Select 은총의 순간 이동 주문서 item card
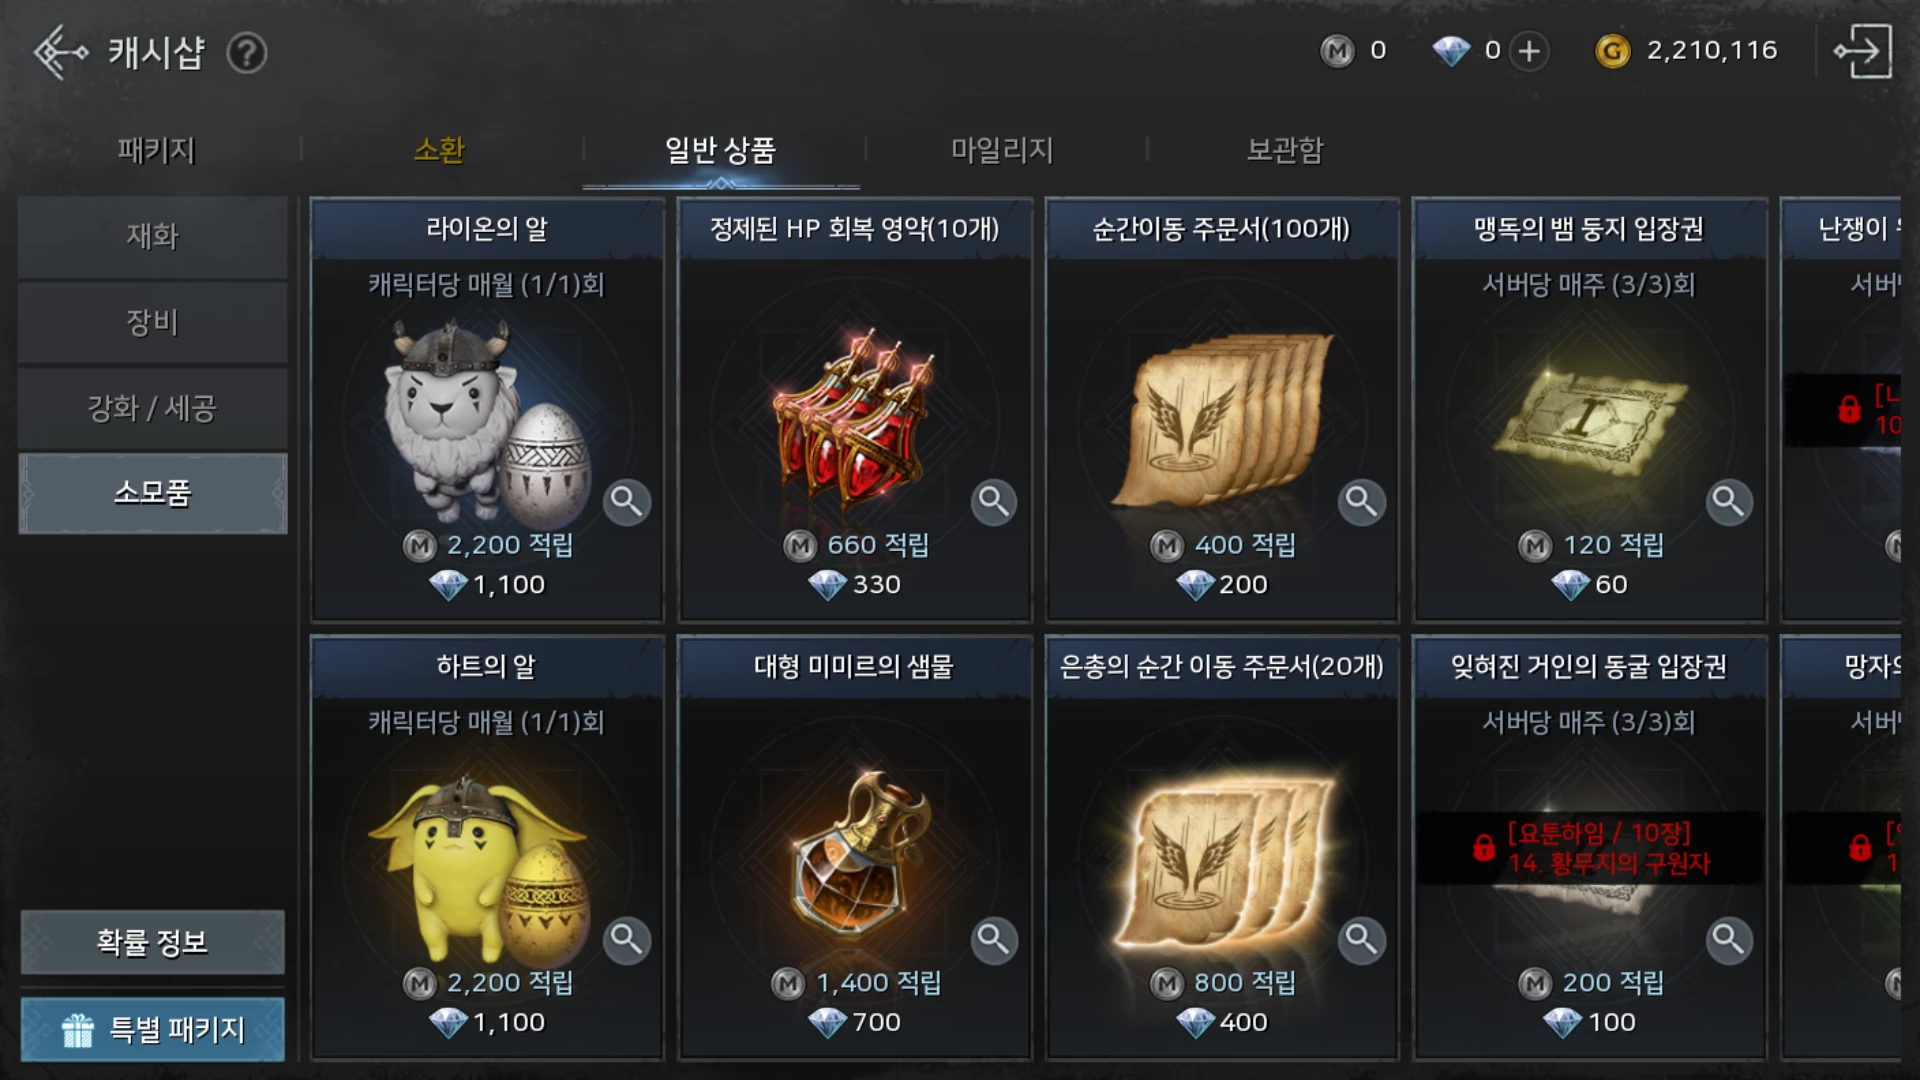The width and height of the screenshot is (1920, 1080). point(1221,848)
